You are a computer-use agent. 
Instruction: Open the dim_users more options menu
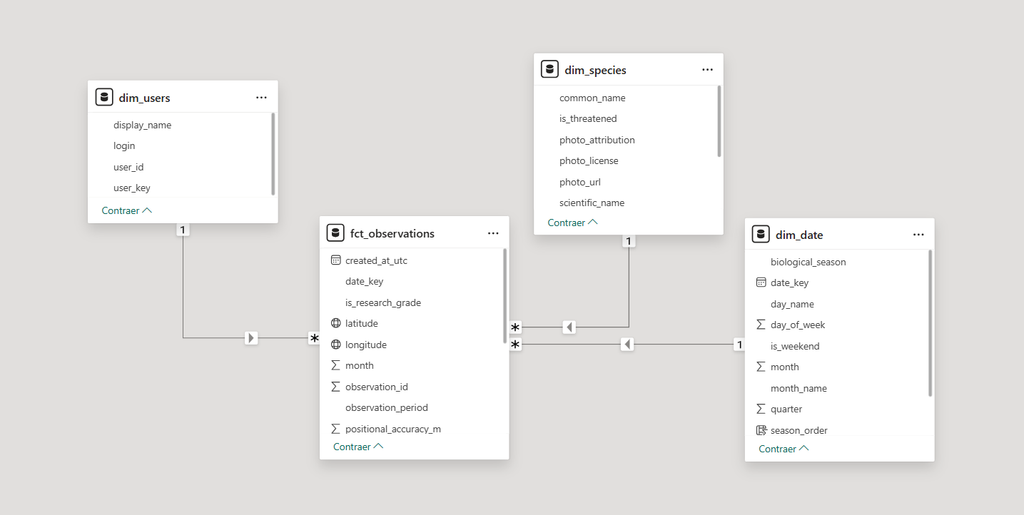(261, 97)
